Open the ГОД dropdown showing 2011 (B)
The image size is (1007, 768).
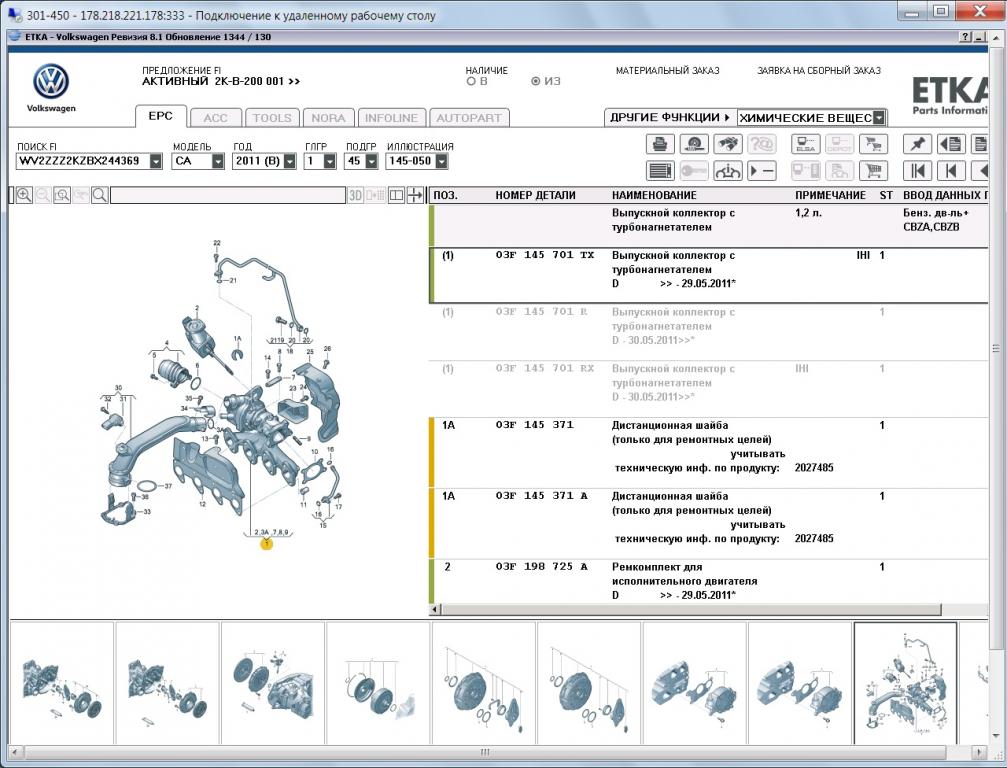[290, 161]
